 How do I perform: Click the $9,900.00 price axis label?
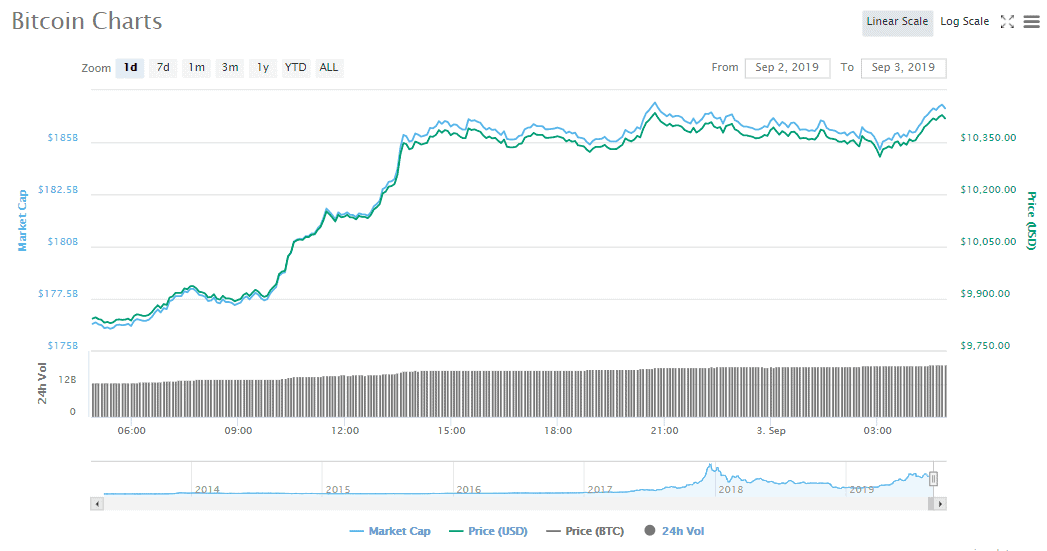(985, 294)
